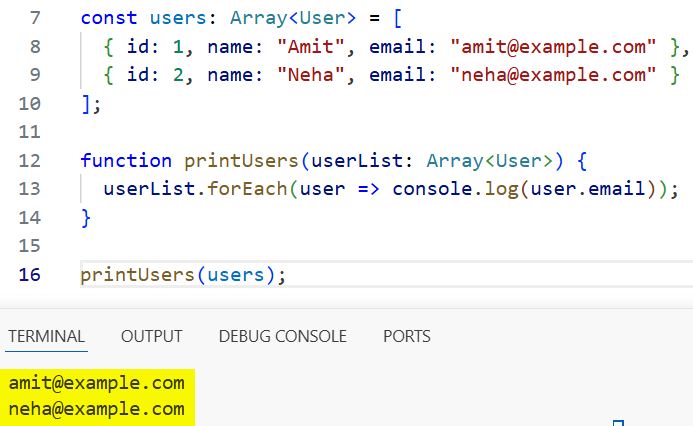693x426 pixels.
Task: Click 'printUsers(users);' call on line 16
Action: pyautogui.click(x=183, y=275)
